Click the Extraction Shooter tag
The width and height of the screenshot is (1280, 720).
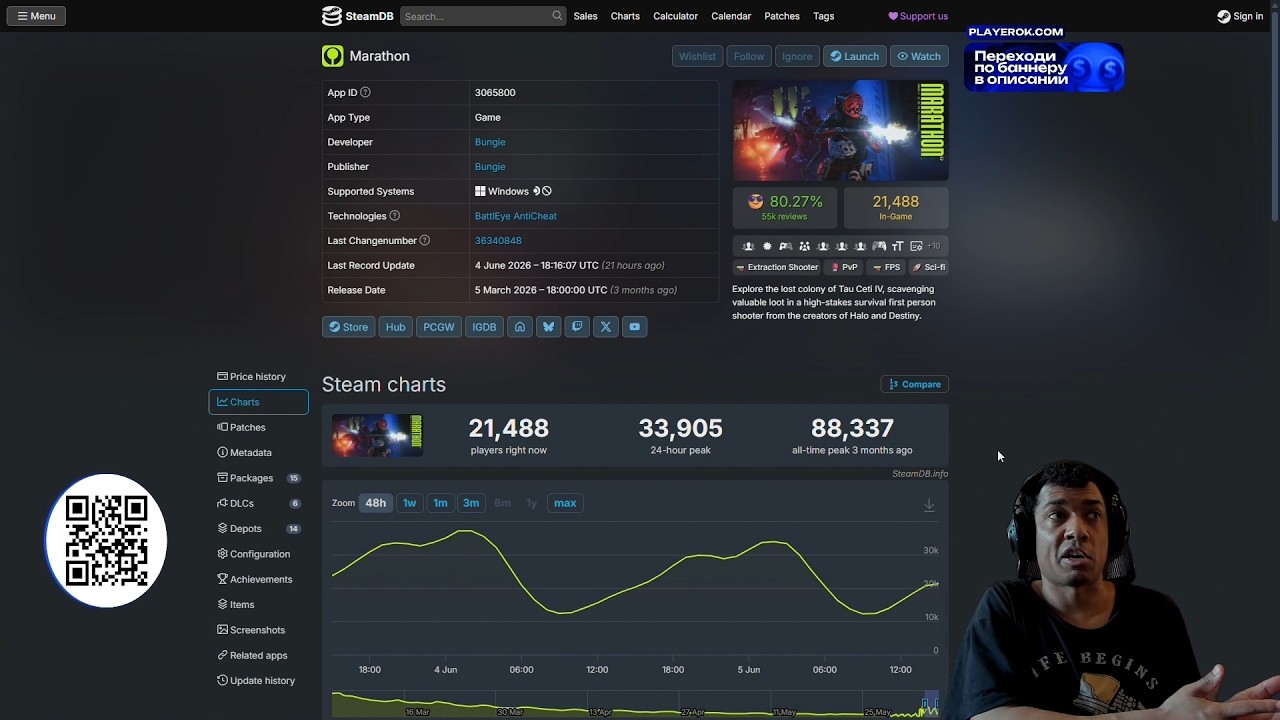tap(777, 267)
